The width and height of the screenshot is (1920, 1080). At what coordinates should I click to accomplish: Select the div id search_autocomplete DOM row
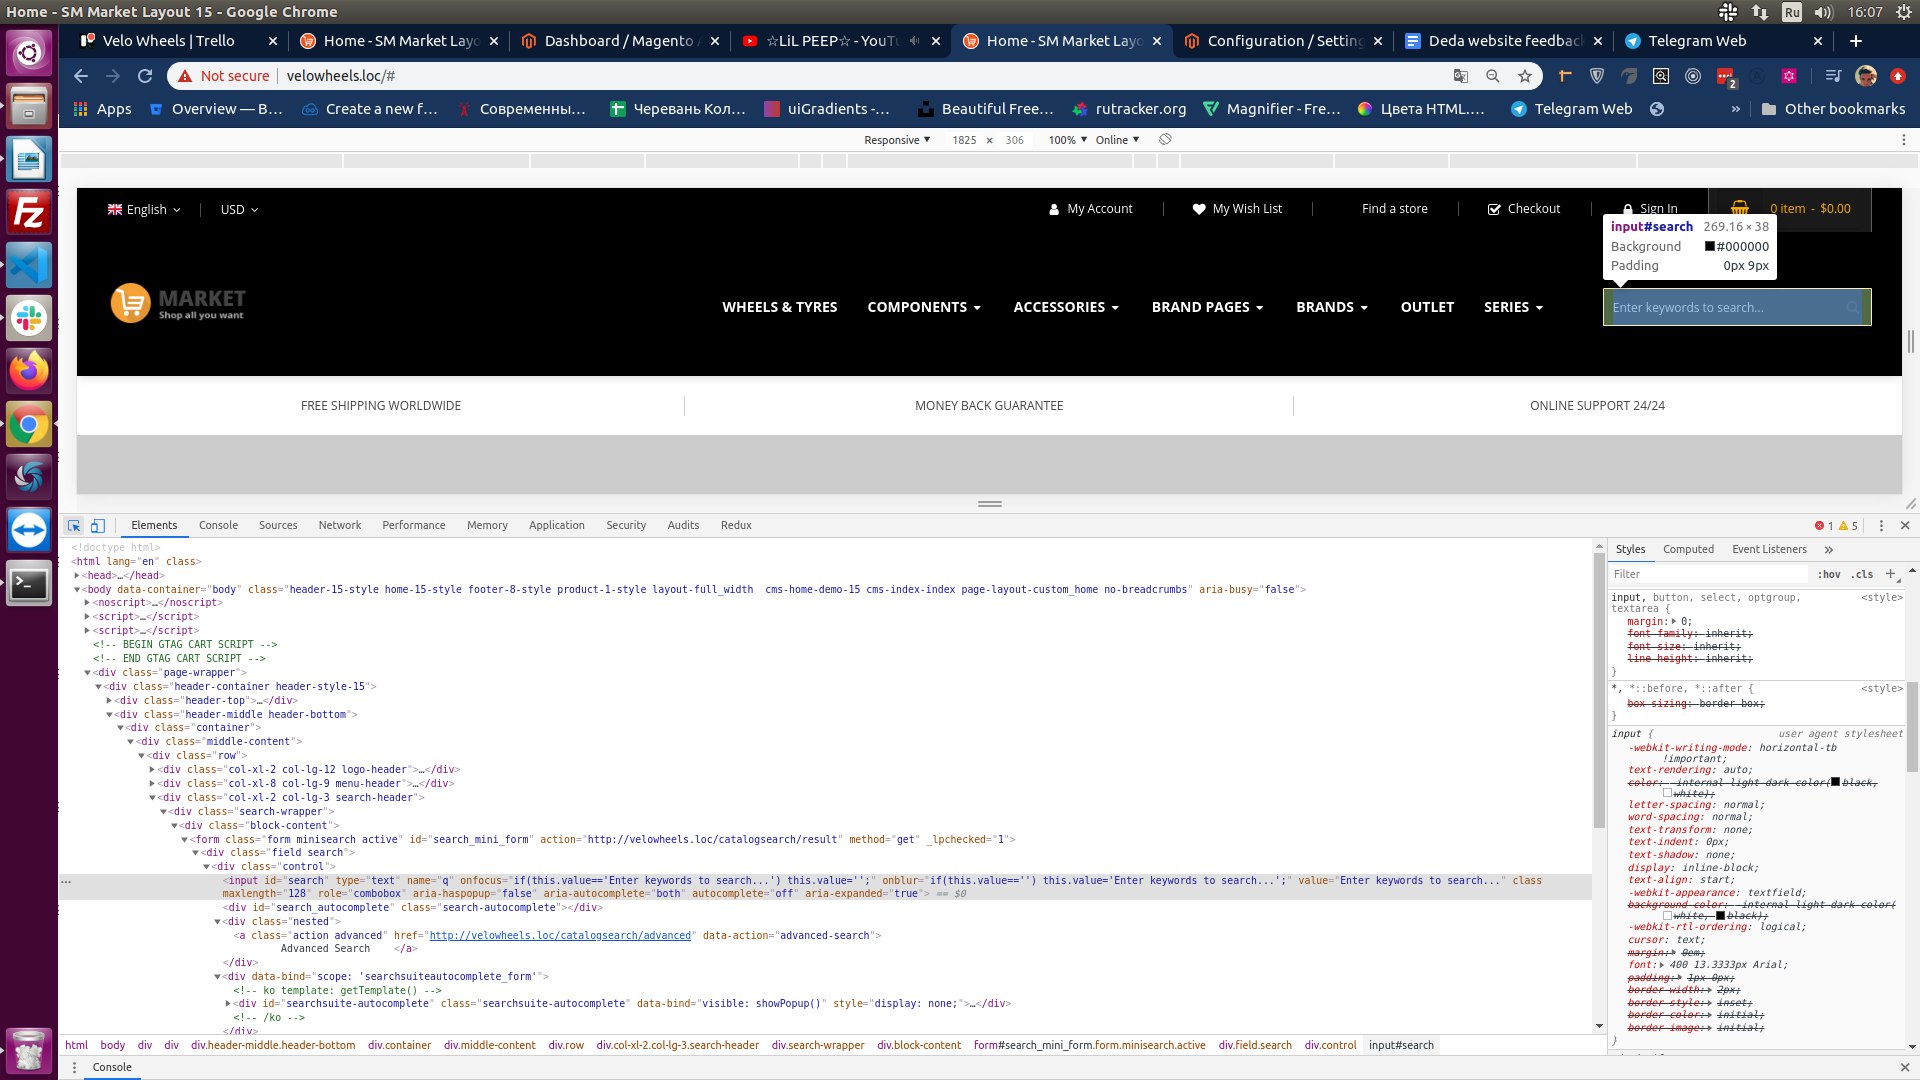[413, 908]
